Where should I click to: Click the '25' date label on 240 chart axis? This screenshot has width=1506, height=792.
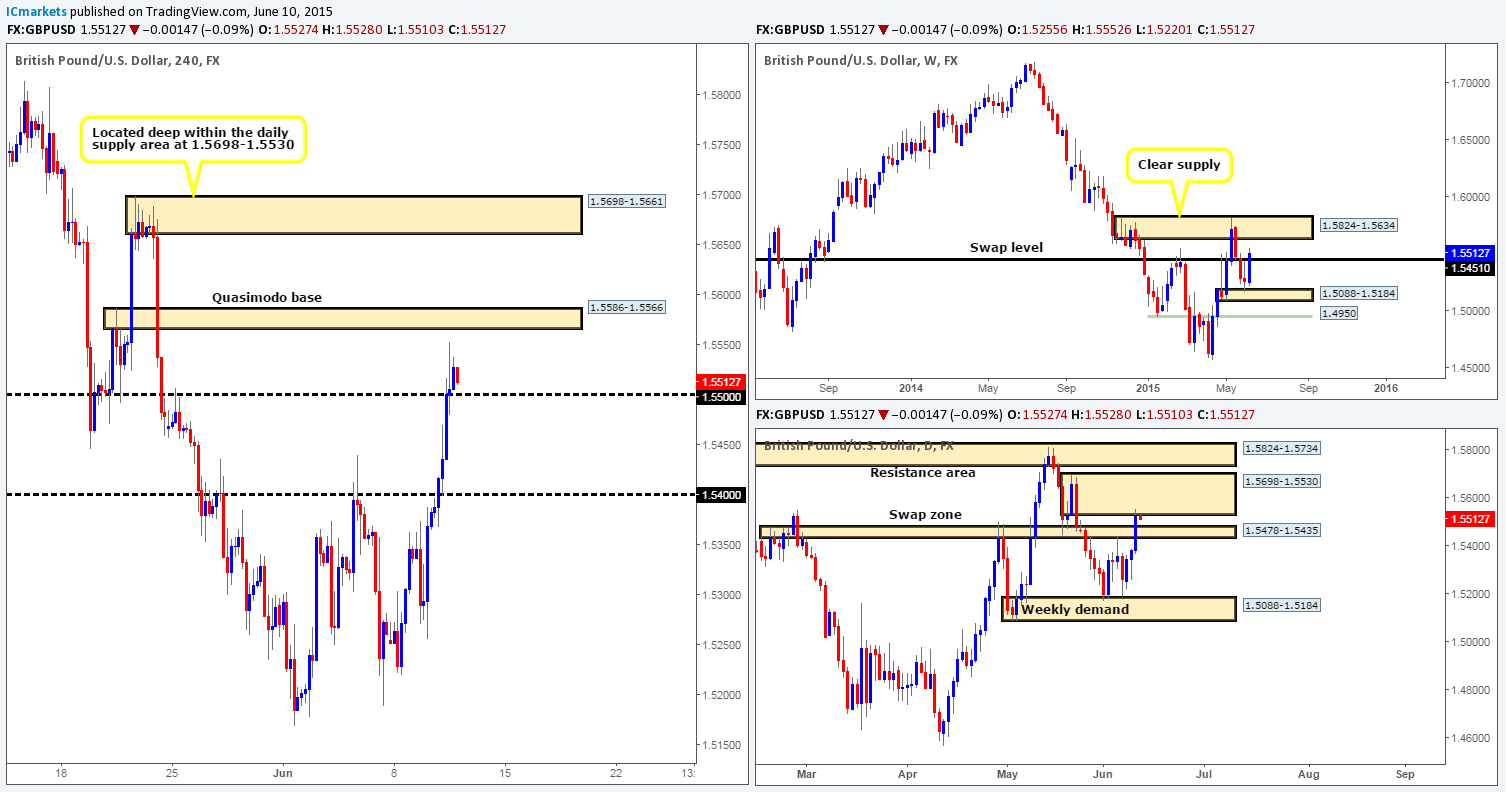coord(172,772)
